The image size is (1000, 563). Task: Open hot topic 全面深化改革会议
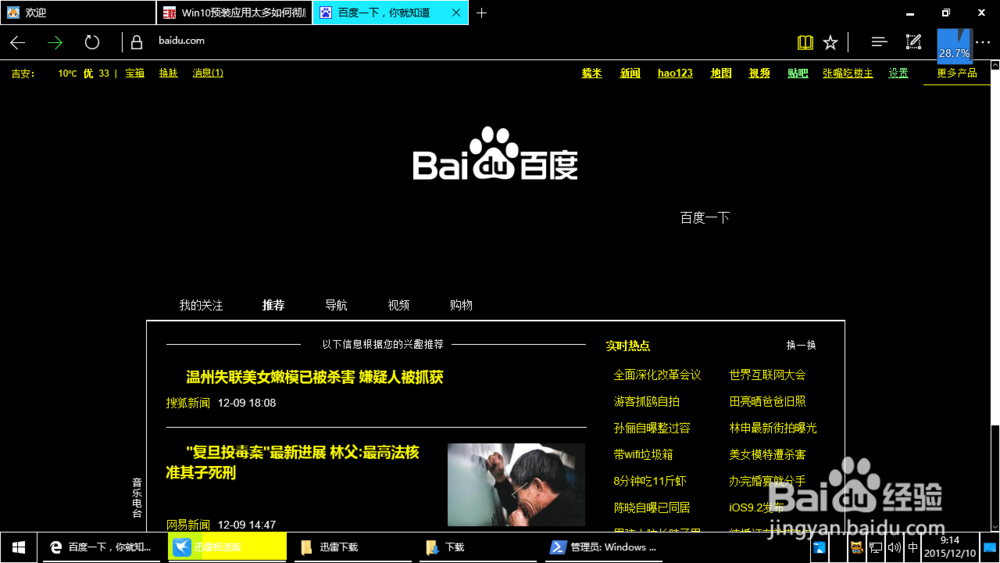(x=657, y=375)
